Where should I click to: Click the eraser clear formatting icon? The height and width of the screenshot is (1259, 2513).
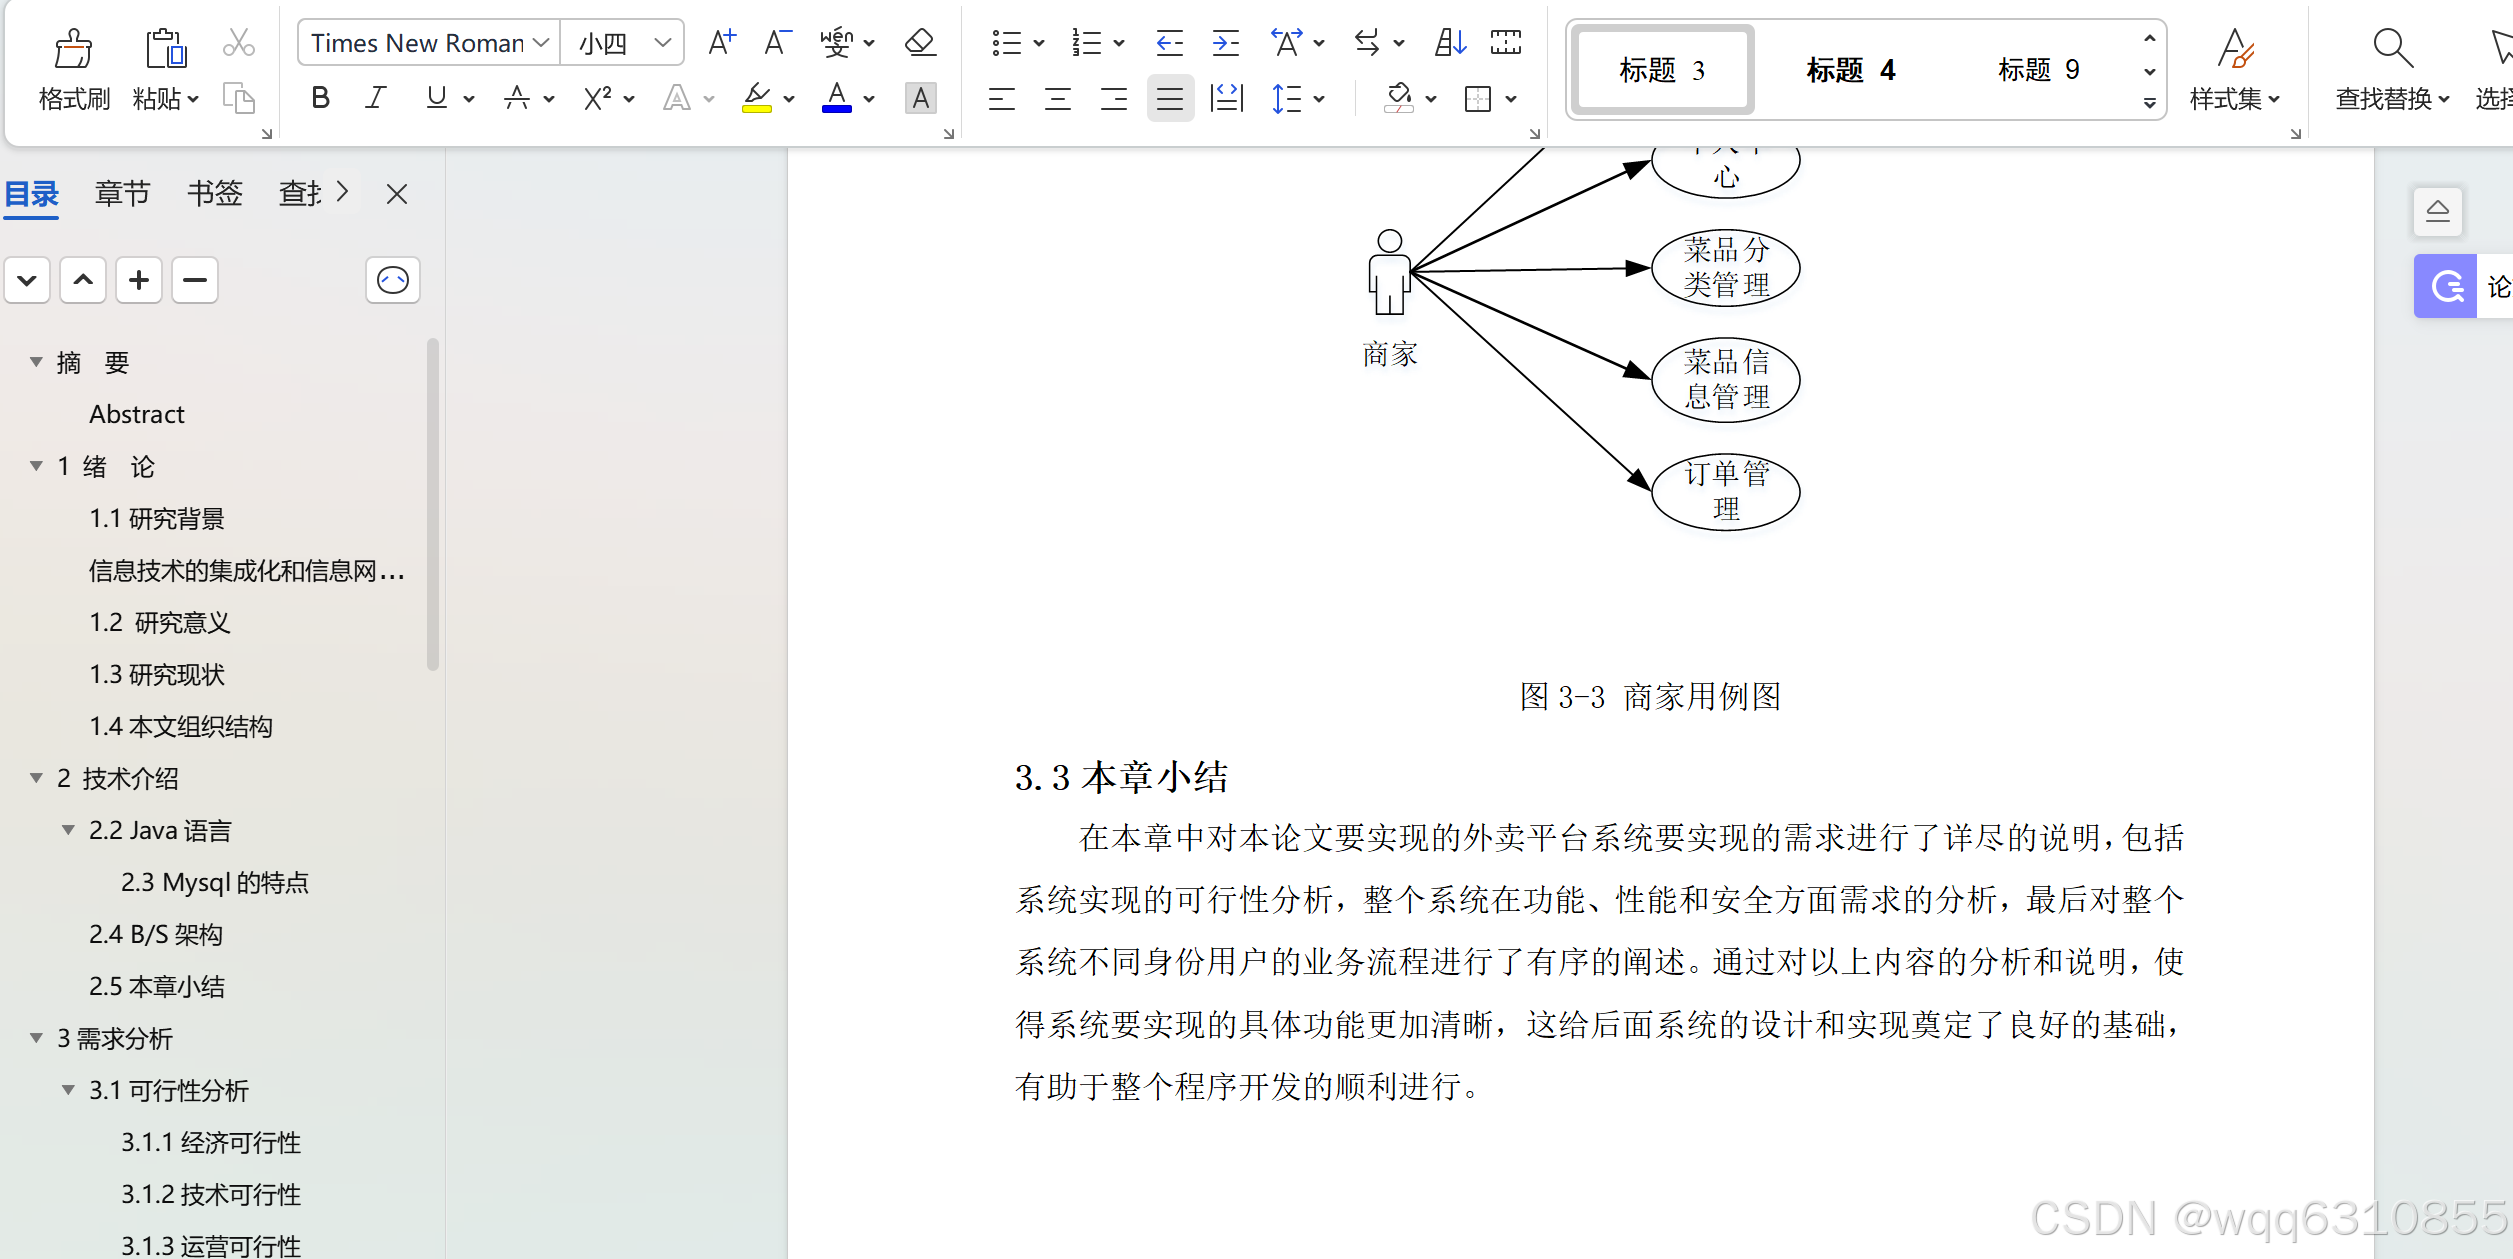point(919,42)
